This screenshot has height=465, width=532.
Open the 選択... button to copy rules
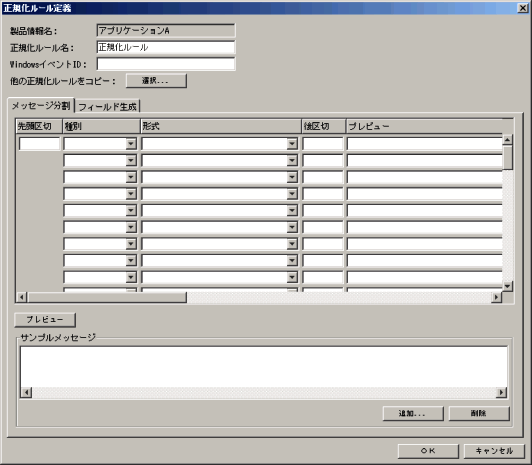coord(156,81)
